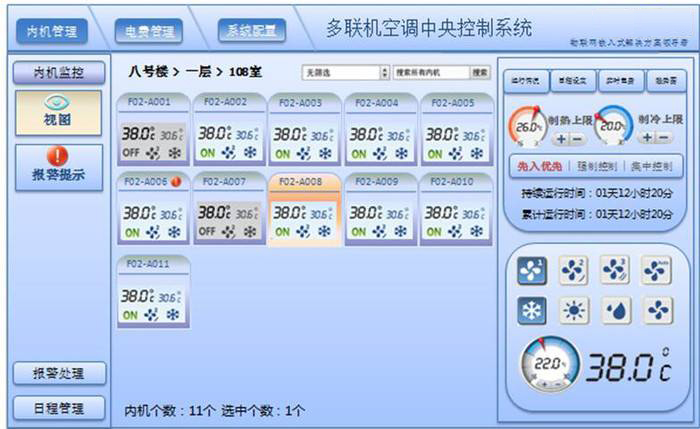Click the 搜索所有内机 search input field
This screenshot has height=429, width=700.
(x=430, y=73)
